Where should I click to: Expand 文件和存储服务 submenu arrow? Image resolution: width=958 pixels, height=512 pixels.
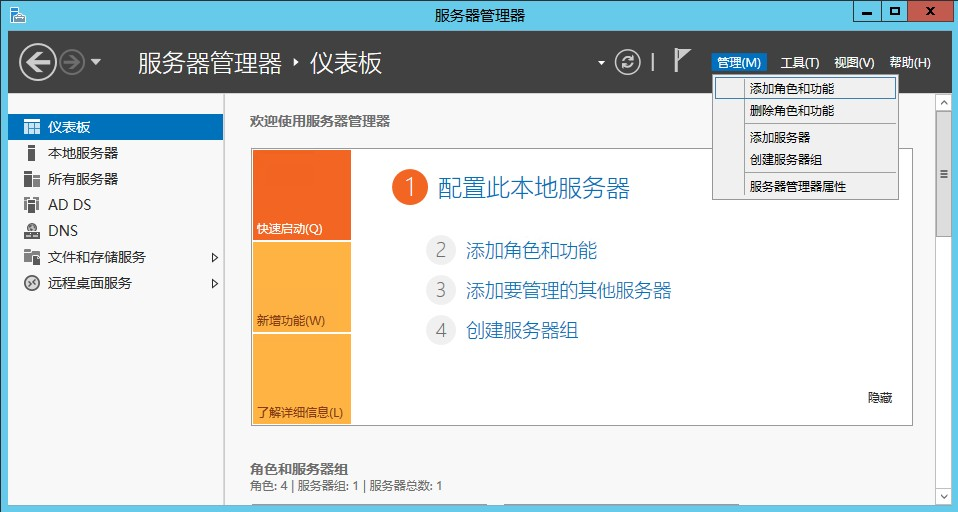[214, 257]
